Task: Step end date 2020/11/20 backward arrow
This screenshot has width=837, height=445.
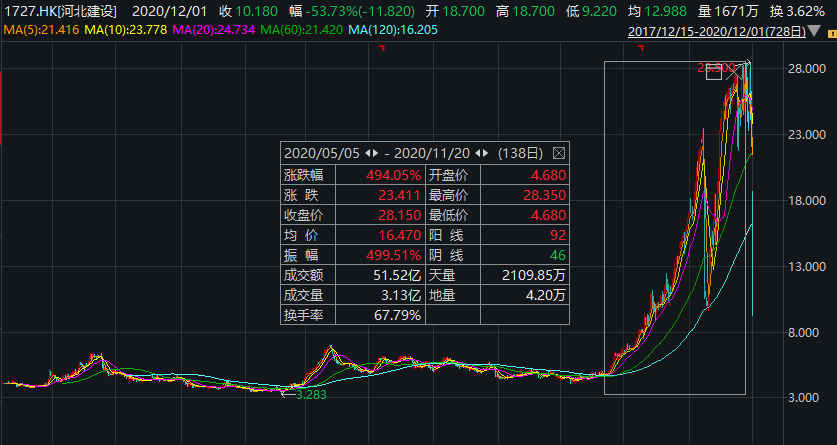Action: 477,154
